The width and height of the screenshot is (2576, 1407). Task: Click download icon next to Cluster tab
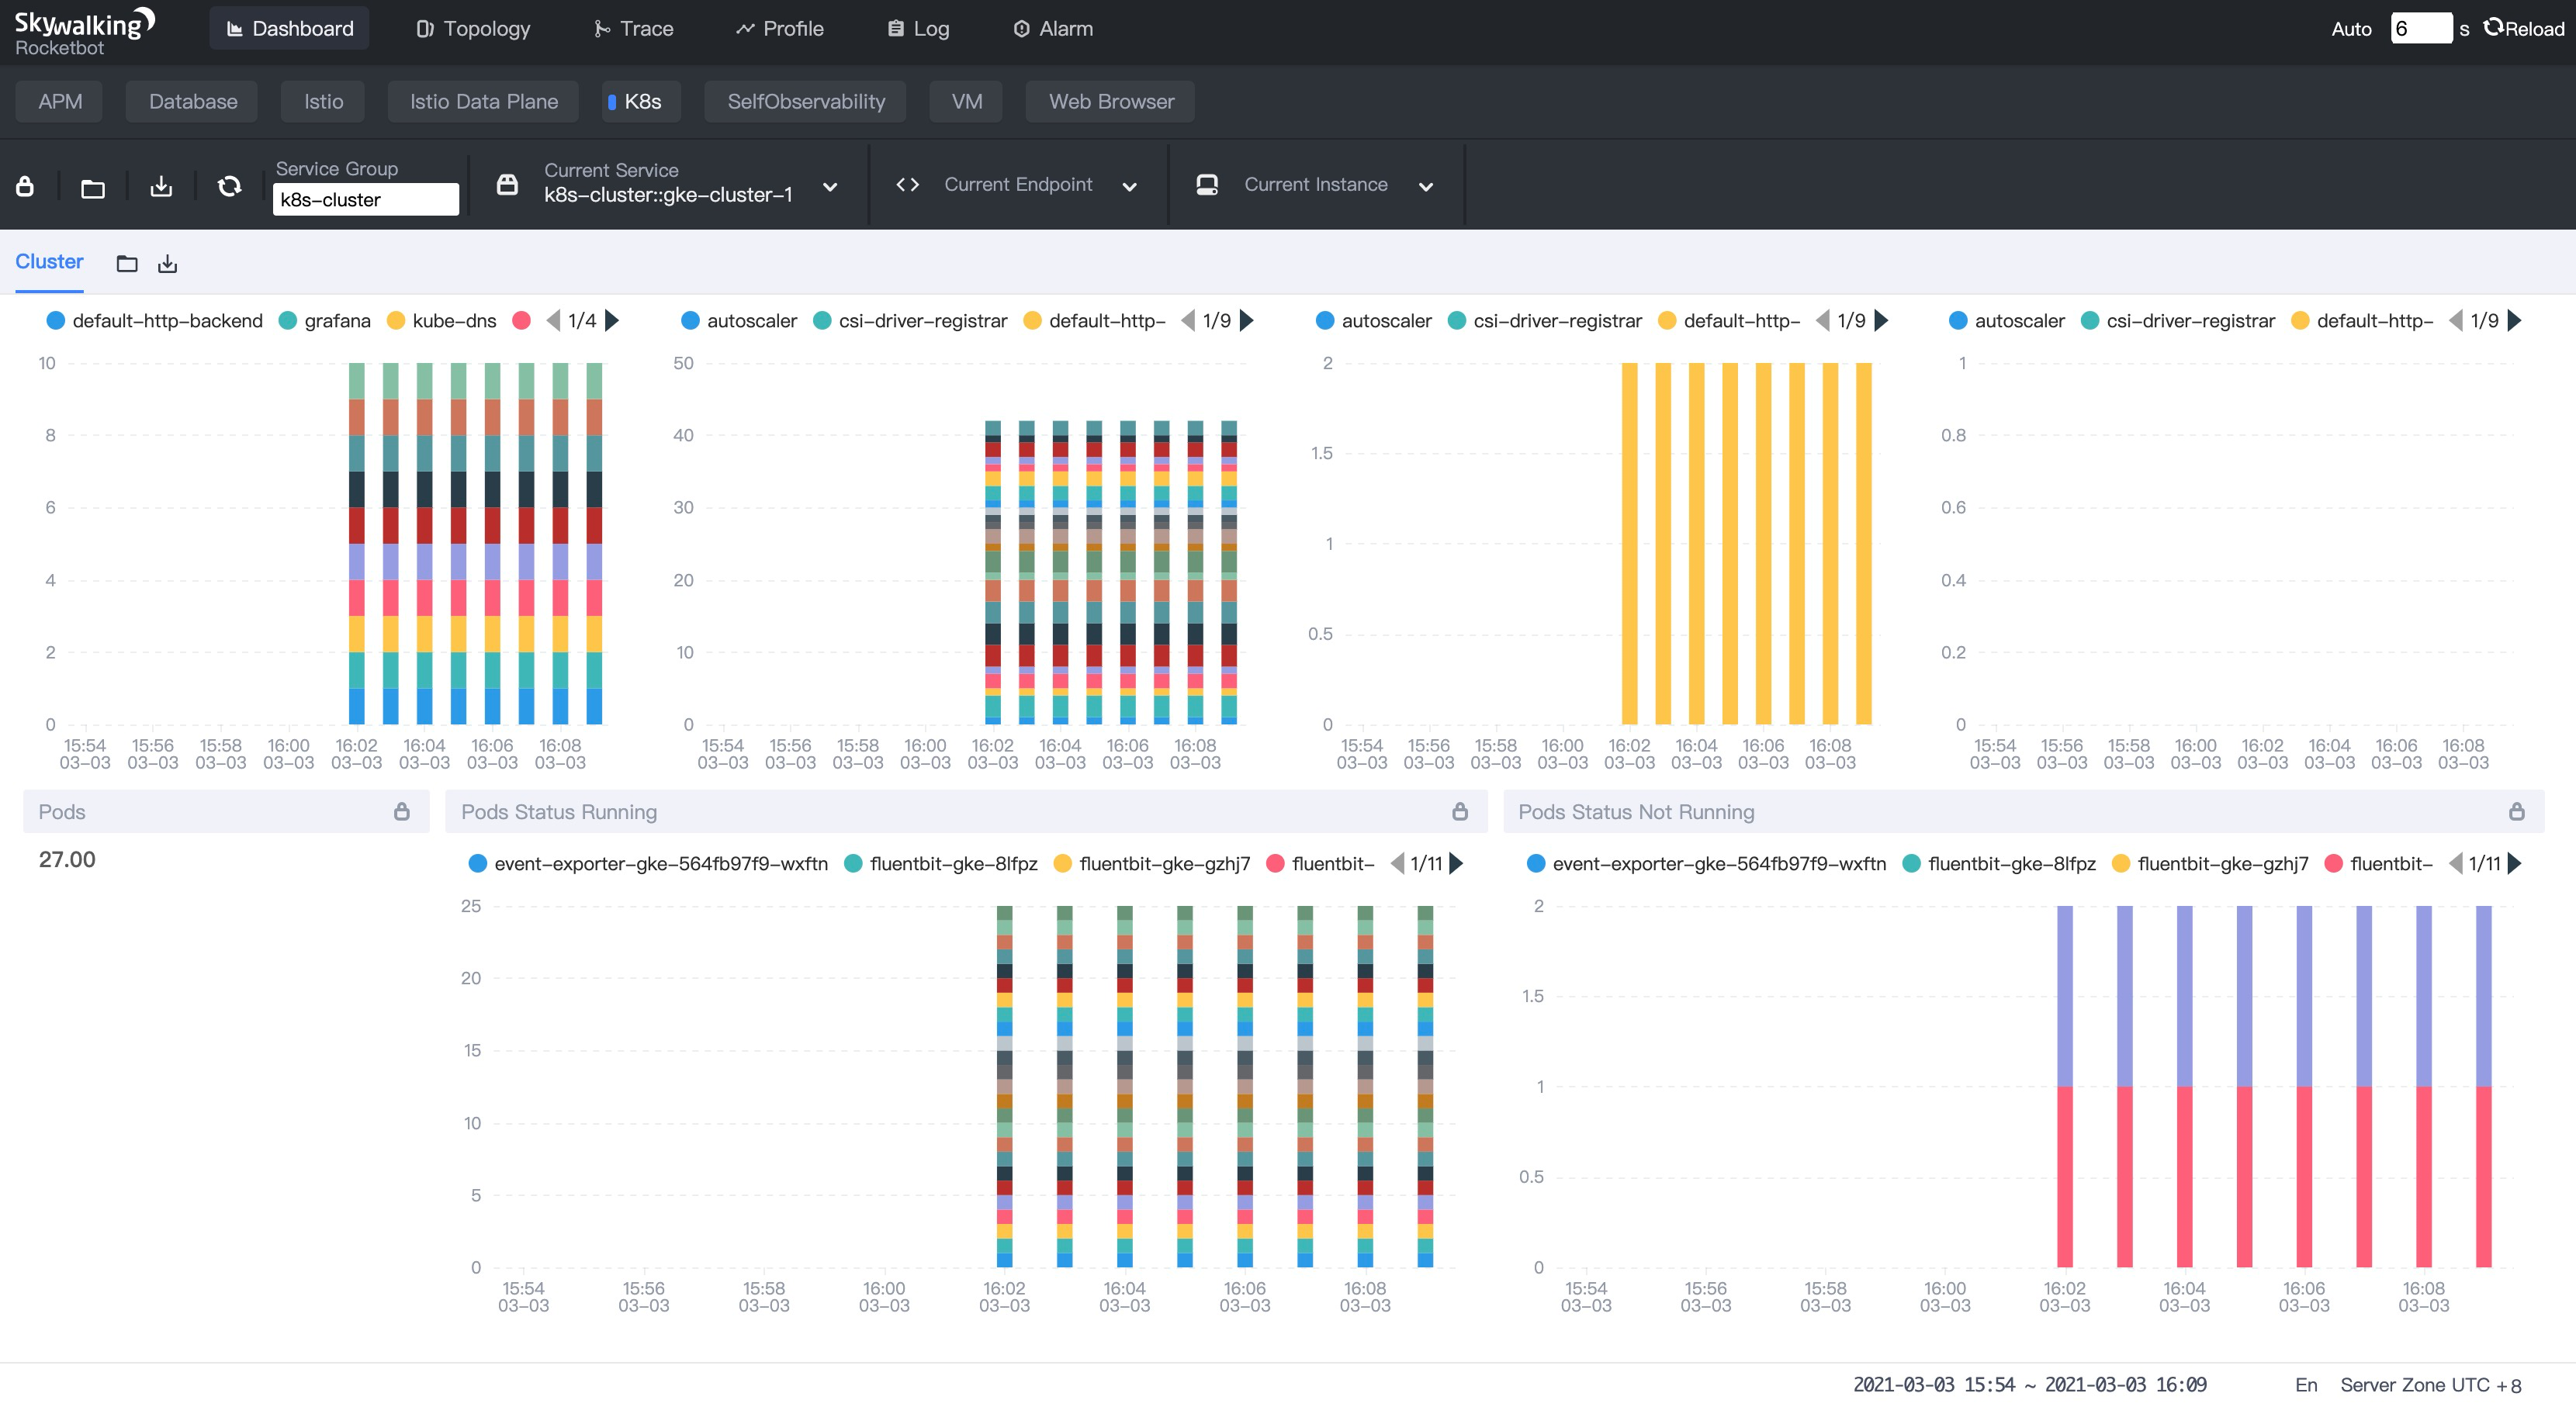tap(168, 263)
